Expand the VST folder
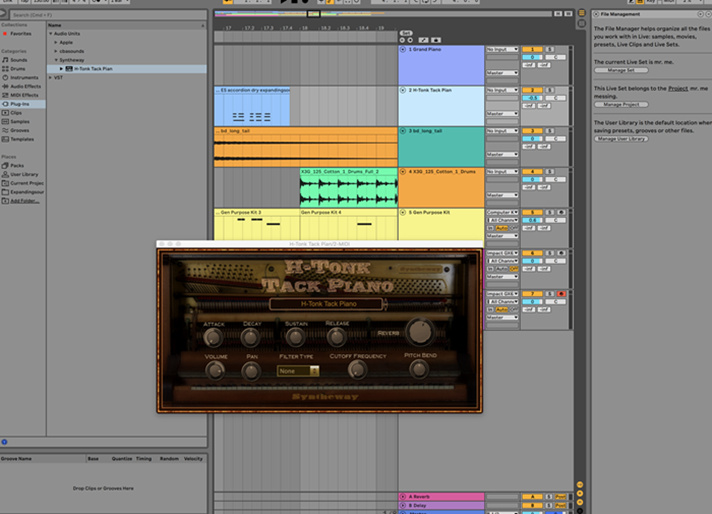Viewport: 712px width, 514px height. [x=50, y=78]
